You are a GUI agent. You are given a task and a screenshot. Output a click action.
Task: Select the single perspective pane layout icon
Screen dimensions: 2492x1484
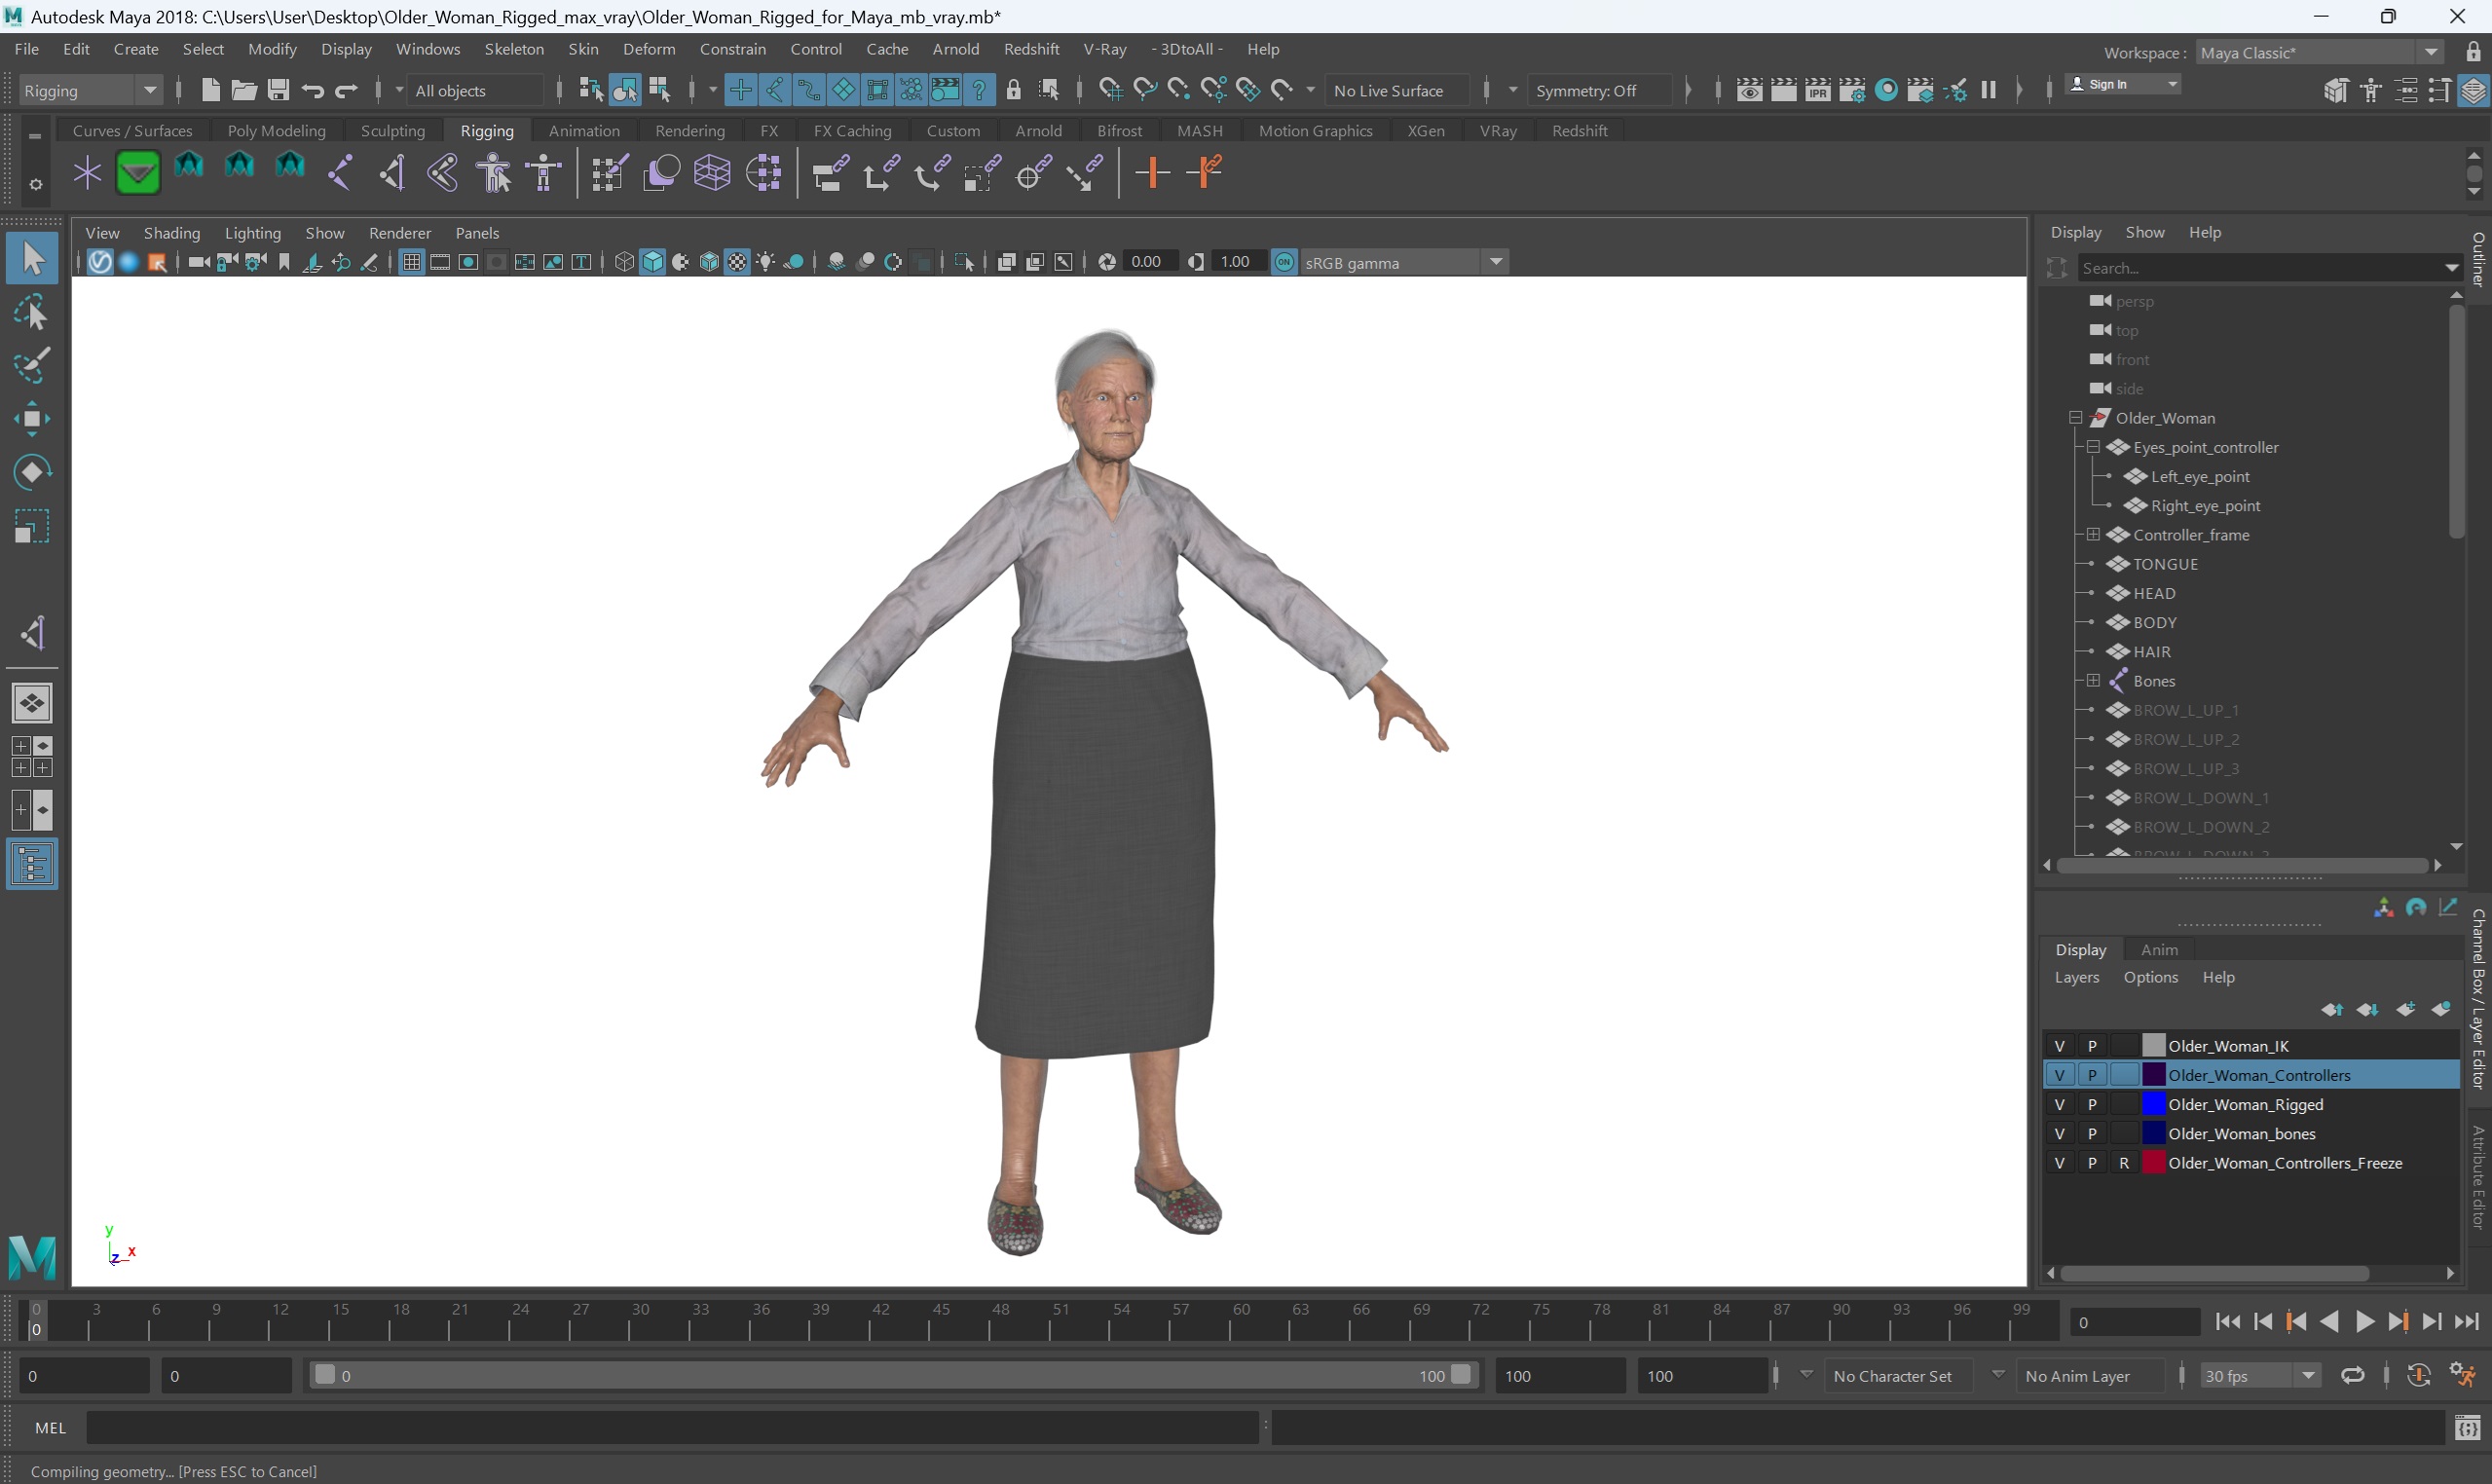[x=32, y=703]
